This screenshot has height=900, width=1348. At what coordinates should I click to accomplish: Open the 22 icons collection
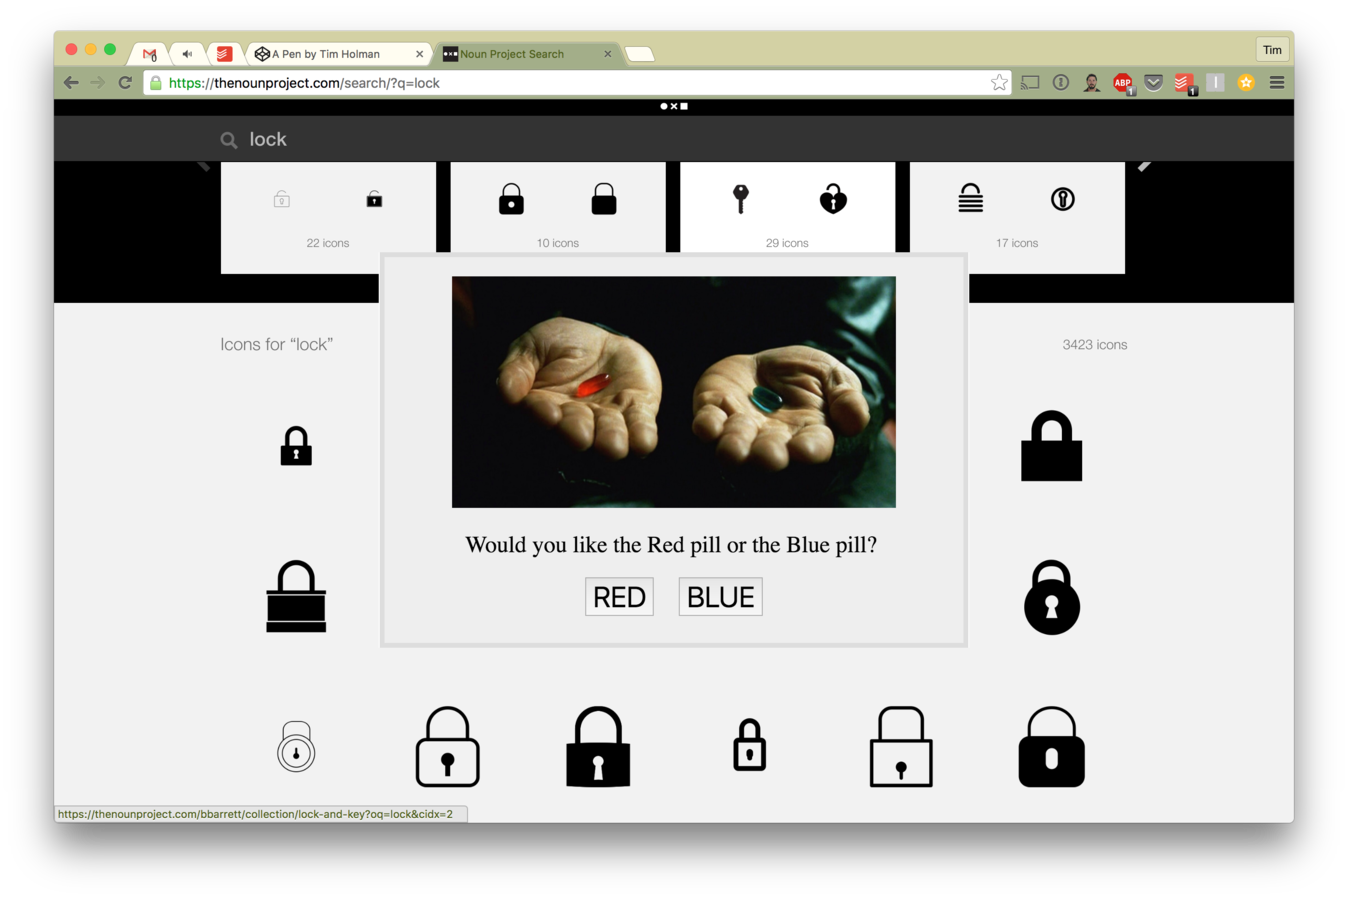[x=328, y=217]
